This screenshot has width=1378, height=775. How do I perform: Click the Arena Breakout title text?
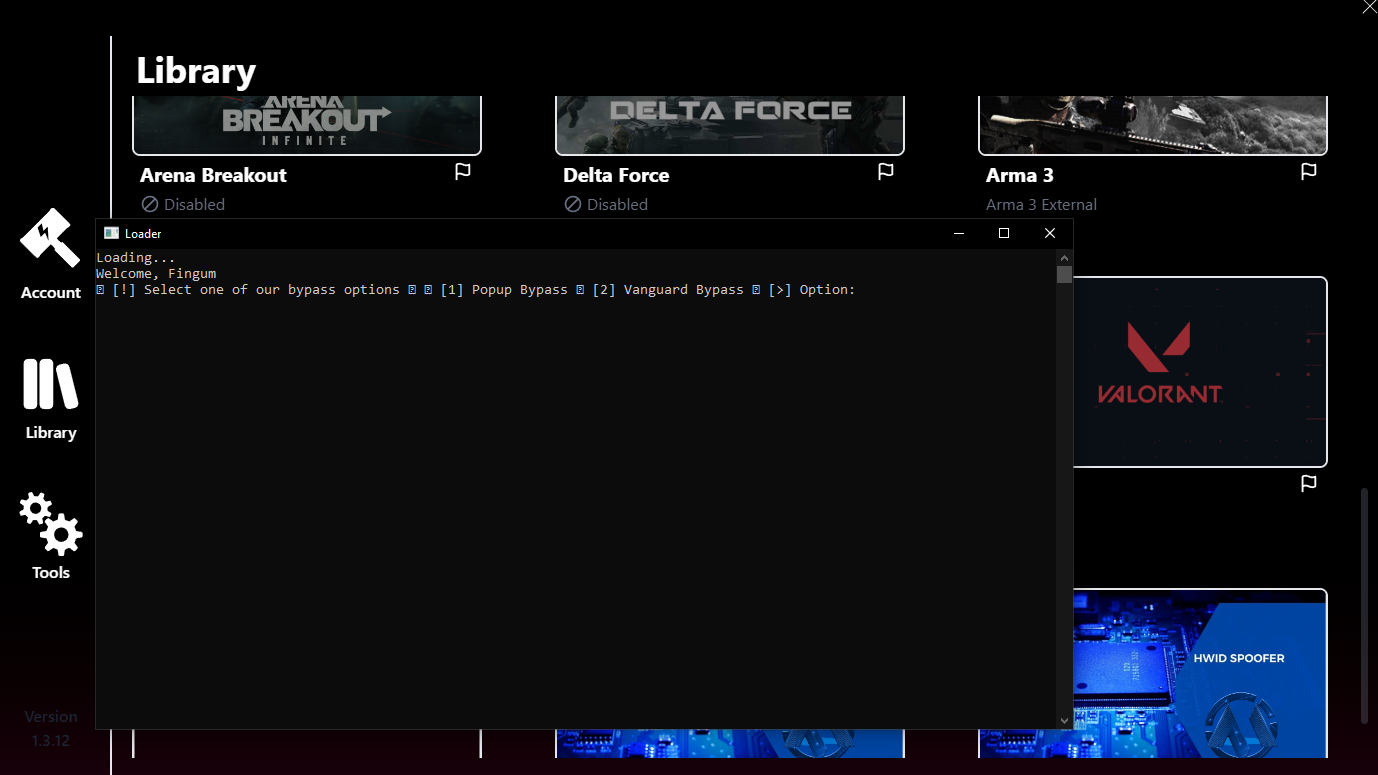[x=213, y=175]
